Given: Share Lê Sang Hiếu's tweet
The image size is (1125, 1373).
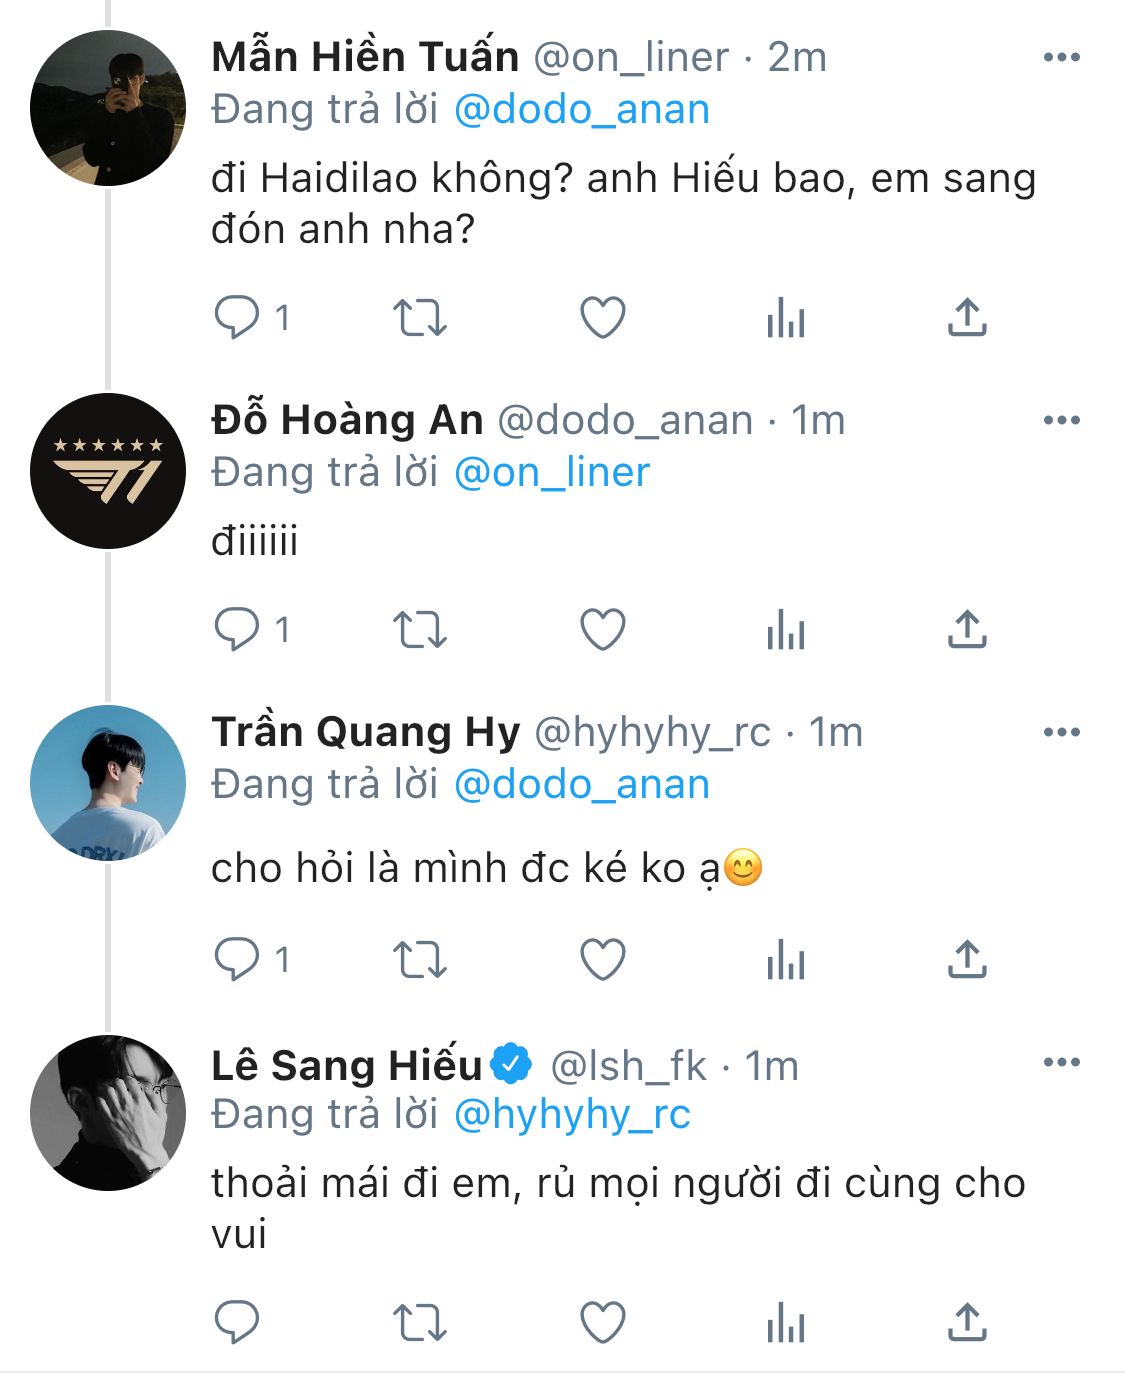Looking at the screenshot, I should click(967, 1323).
